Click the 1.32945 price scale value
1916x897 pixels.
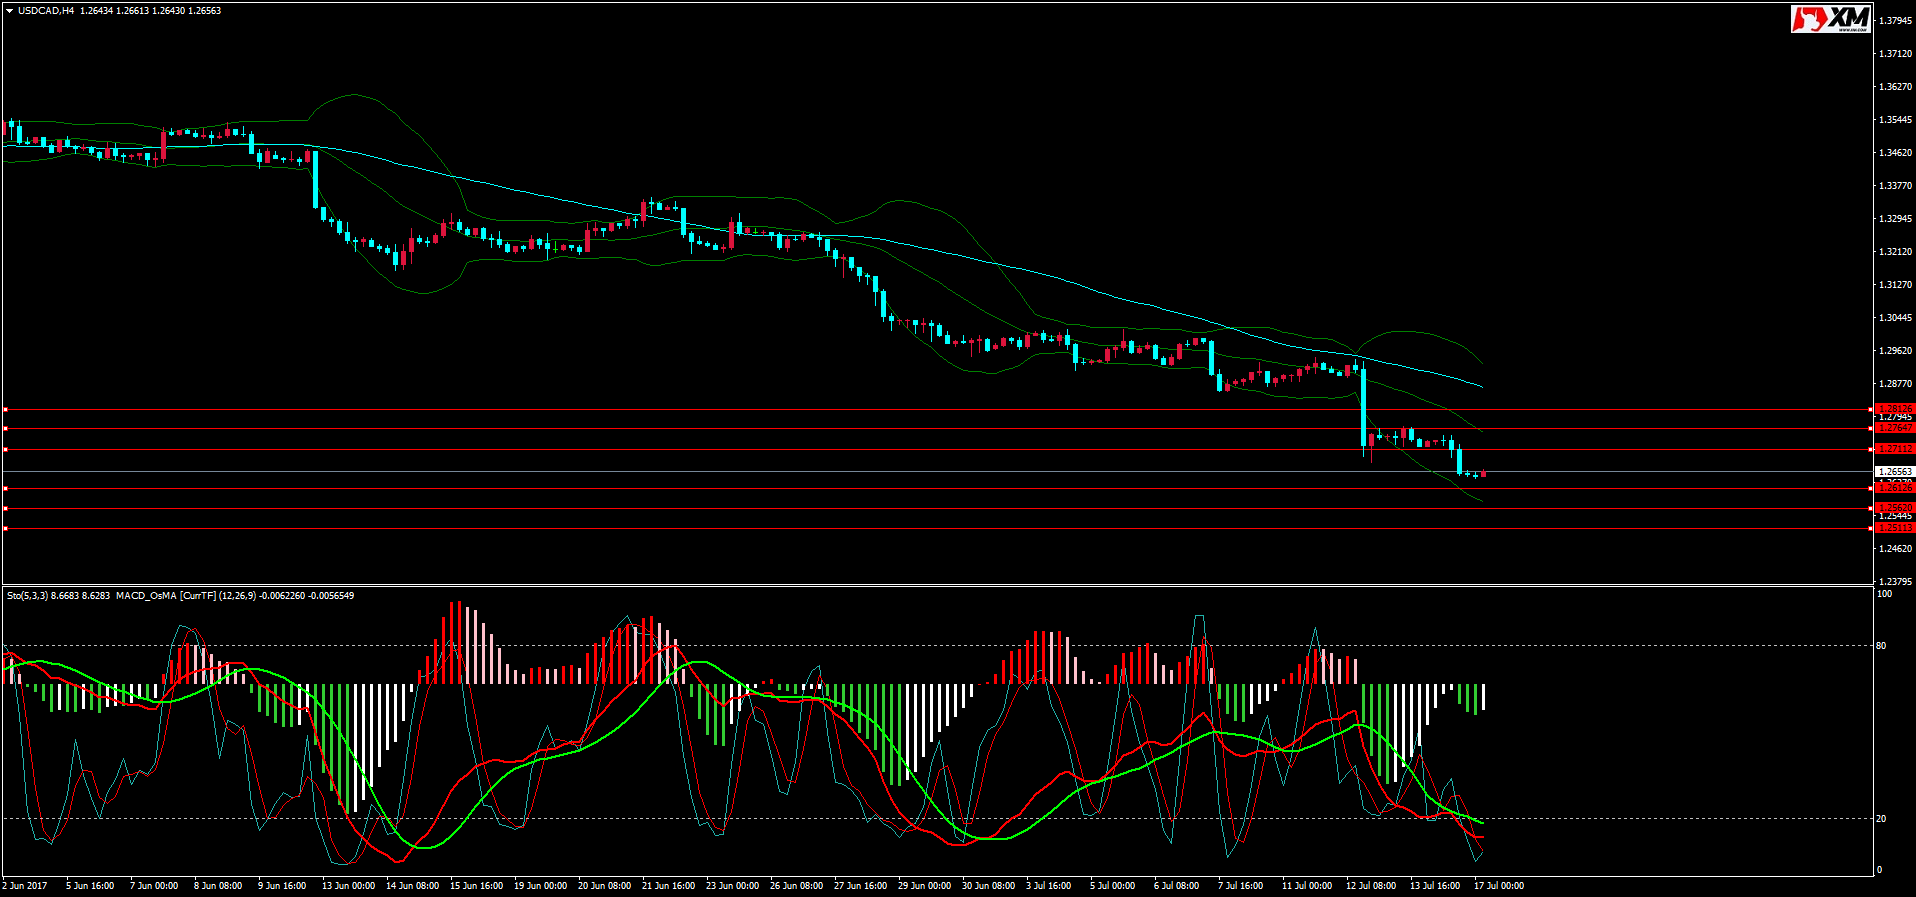(x=1895, y=219)
